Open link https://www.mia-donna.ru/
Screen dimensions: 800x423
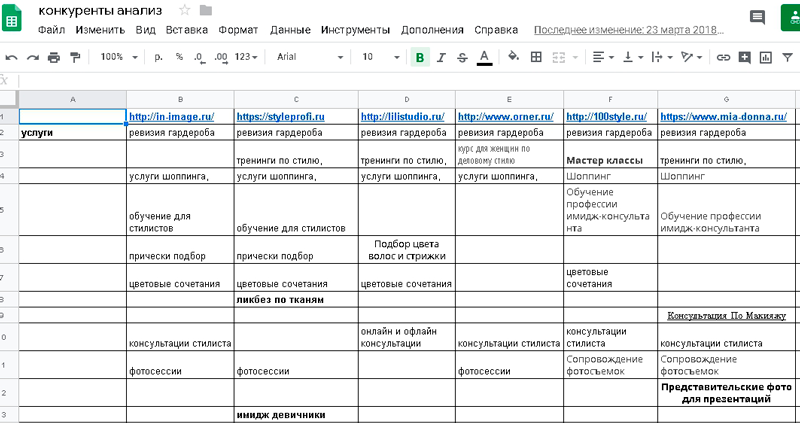(x=723, y=117)
